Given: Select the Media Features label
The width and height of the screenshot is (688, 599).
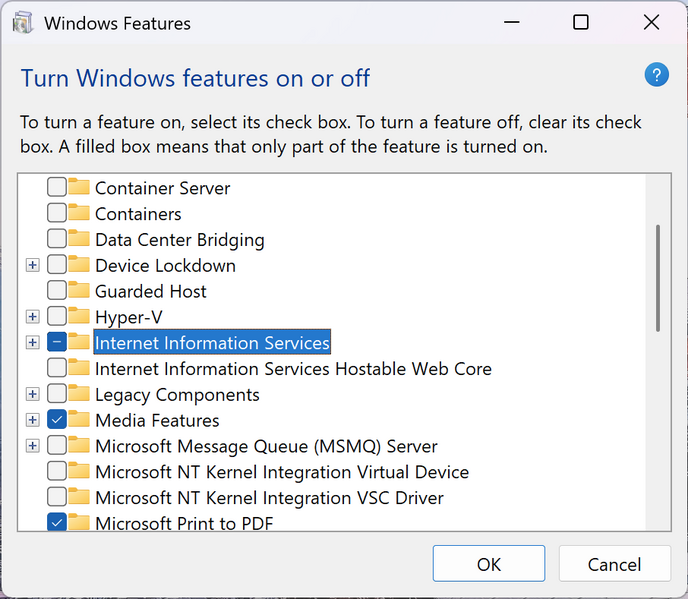Looking at the screenshot, I should [157, 420].
